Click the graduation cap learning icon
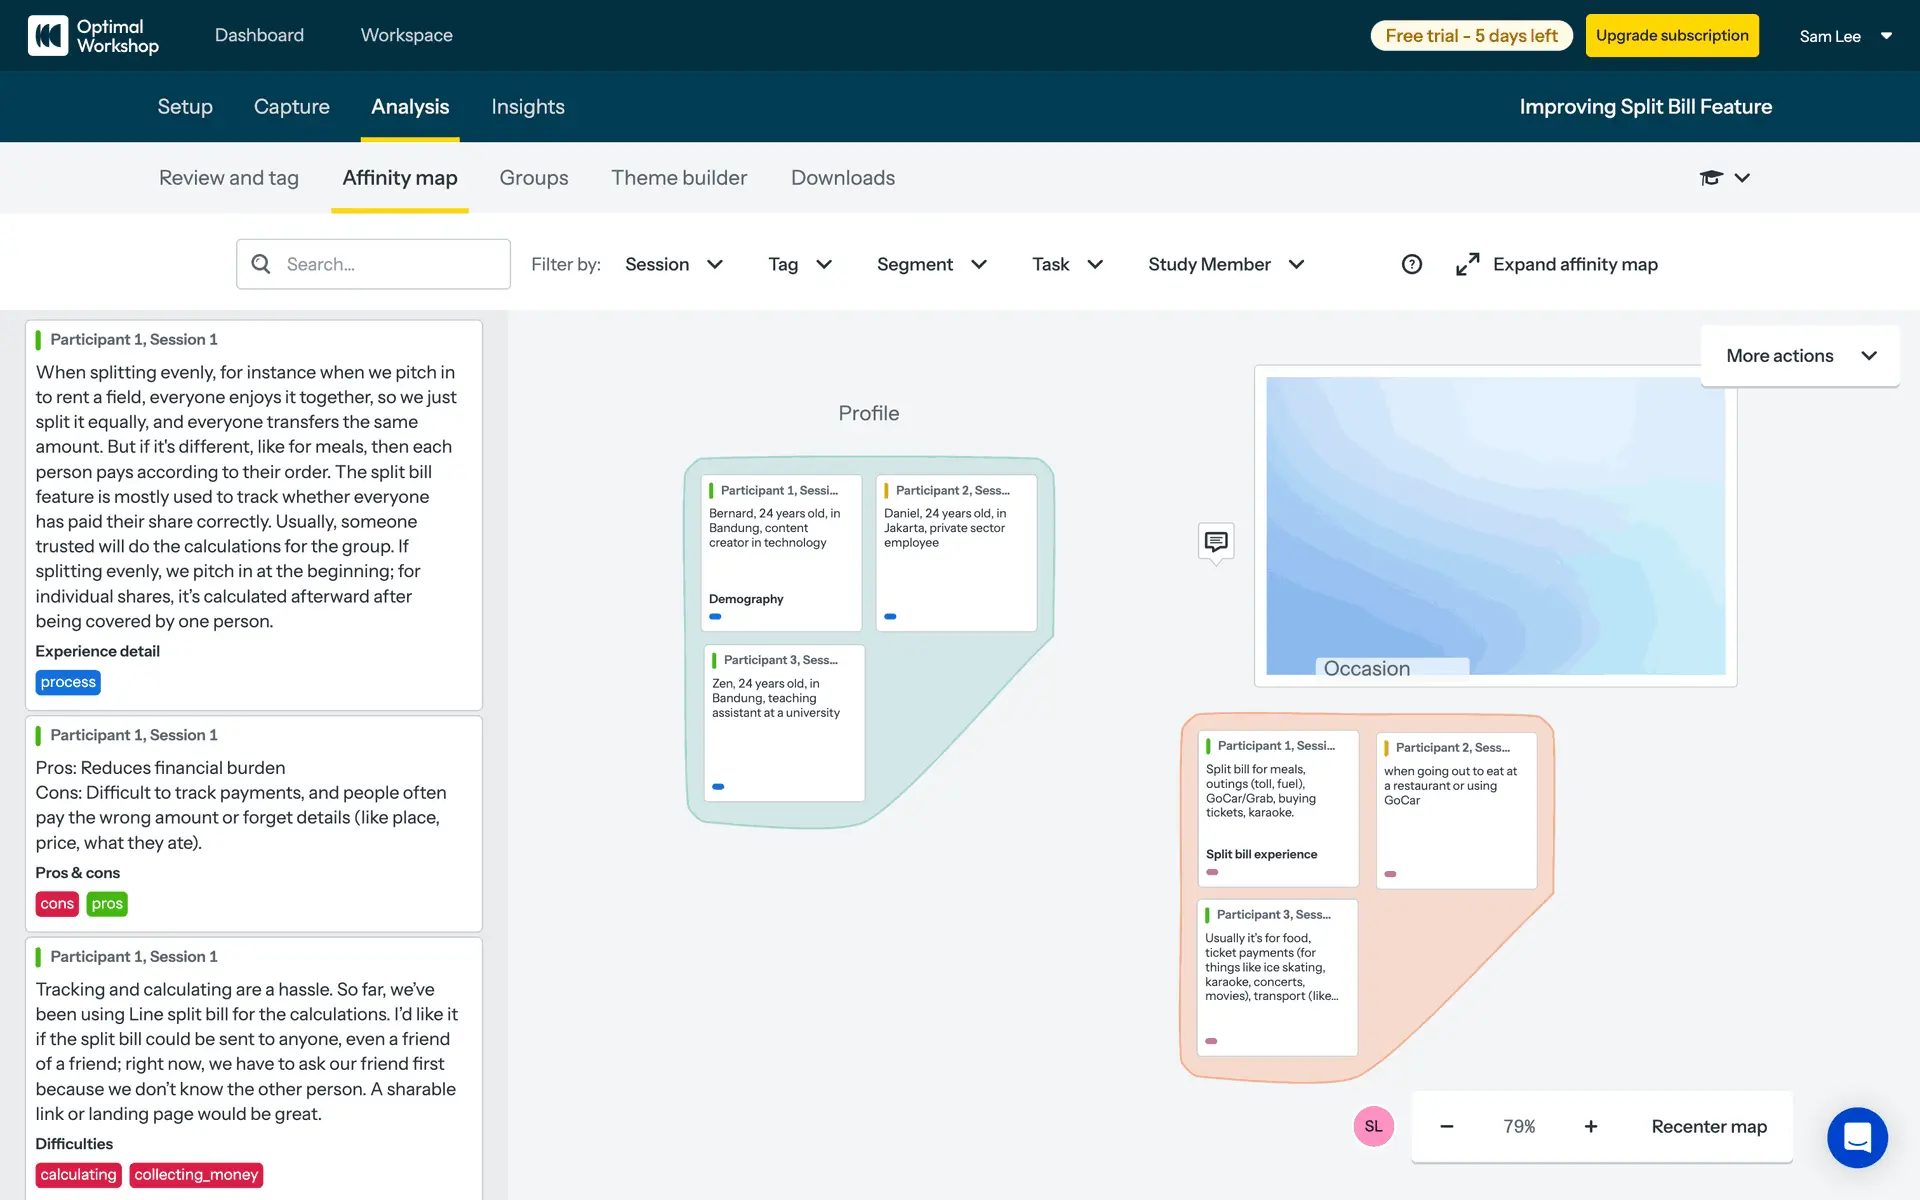The width and height of the screenshot is (1920, 1200). coord(1711,178)
